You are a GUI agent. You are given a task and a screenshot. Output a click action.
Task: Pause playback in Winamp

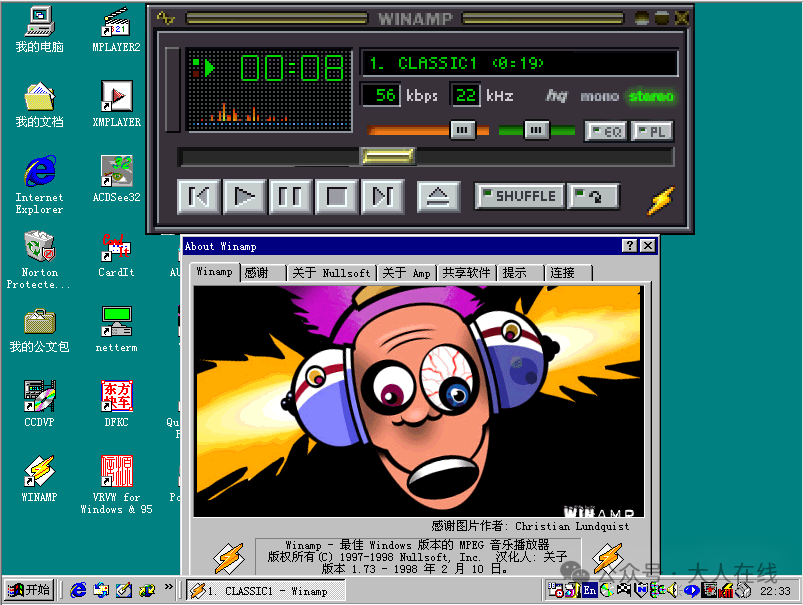[290, 196]
